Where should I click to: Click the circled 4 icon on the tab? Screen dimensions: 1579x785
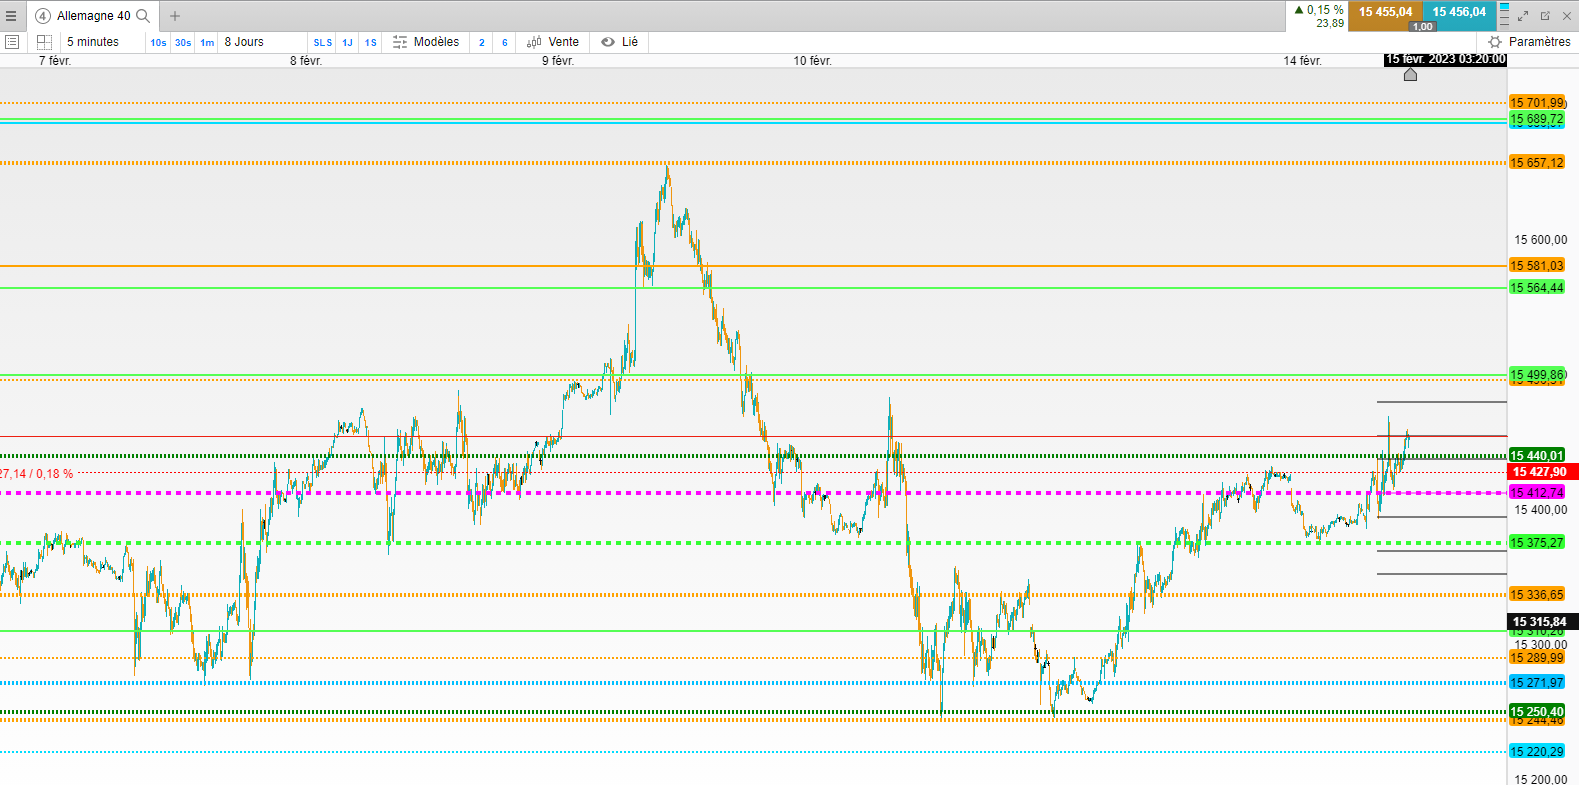coord(43,16)
